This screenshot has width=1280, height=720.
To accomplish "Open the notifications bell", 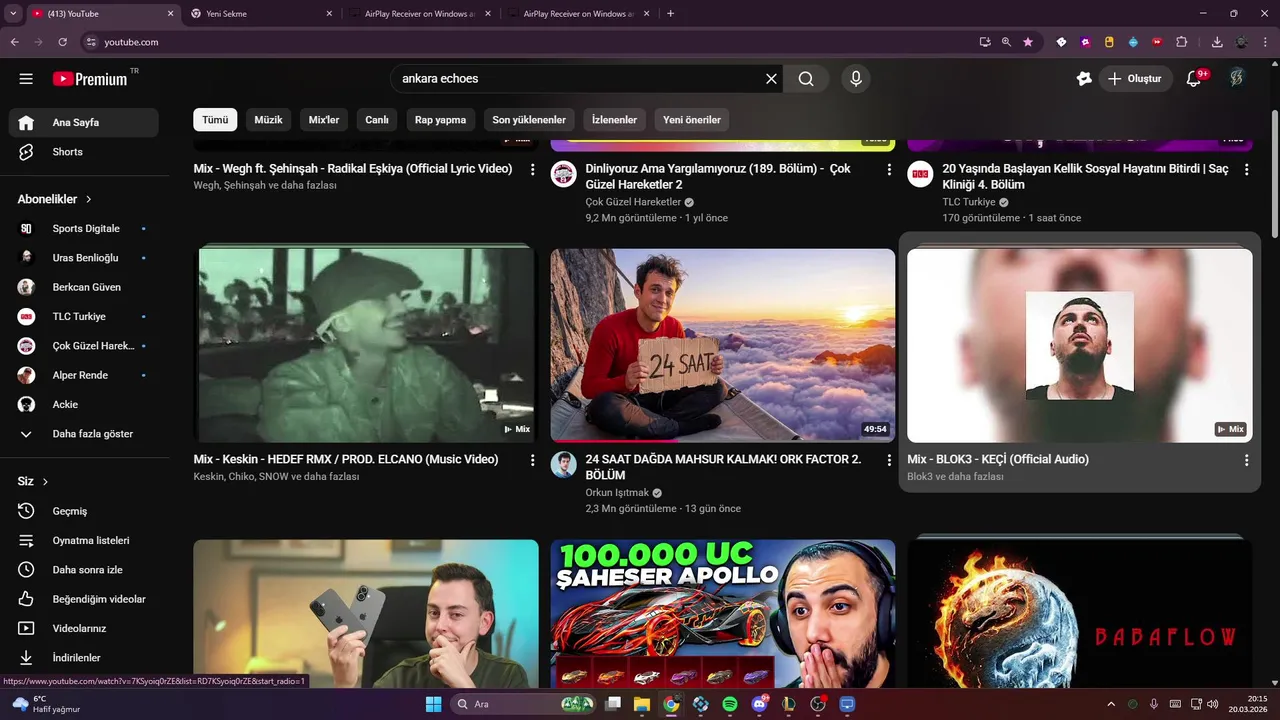I will click(x=1193, y=79).
